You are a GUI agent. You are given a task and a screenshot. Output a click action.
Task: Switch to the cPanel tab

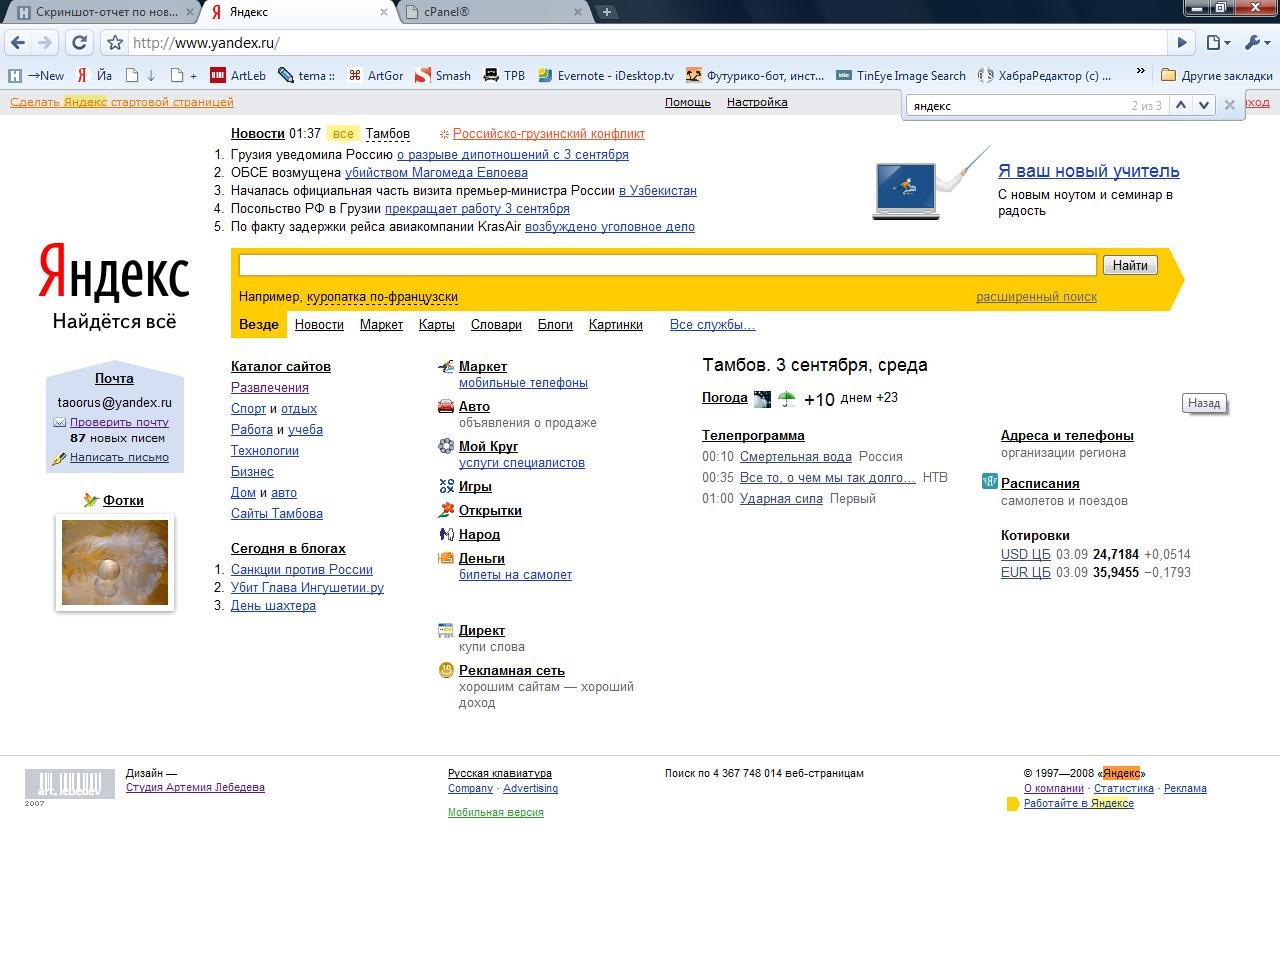(x=446, y=12)
